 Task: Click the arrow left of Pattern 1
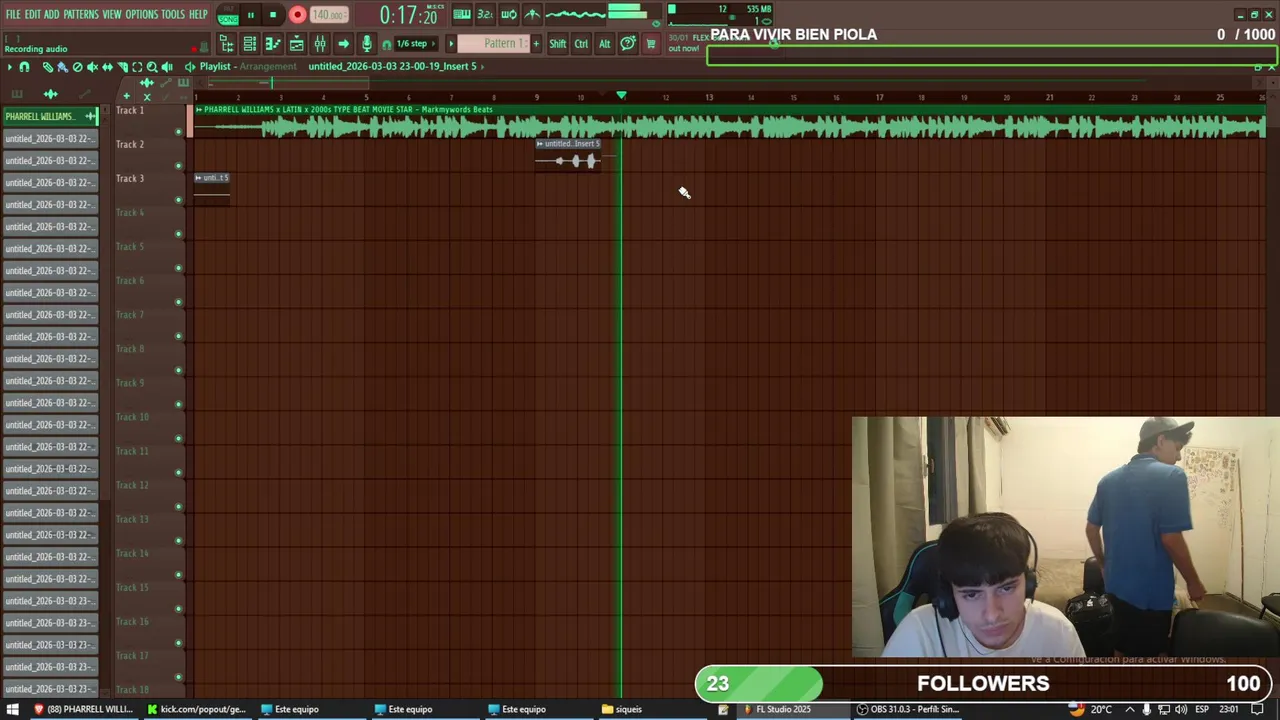451,44
